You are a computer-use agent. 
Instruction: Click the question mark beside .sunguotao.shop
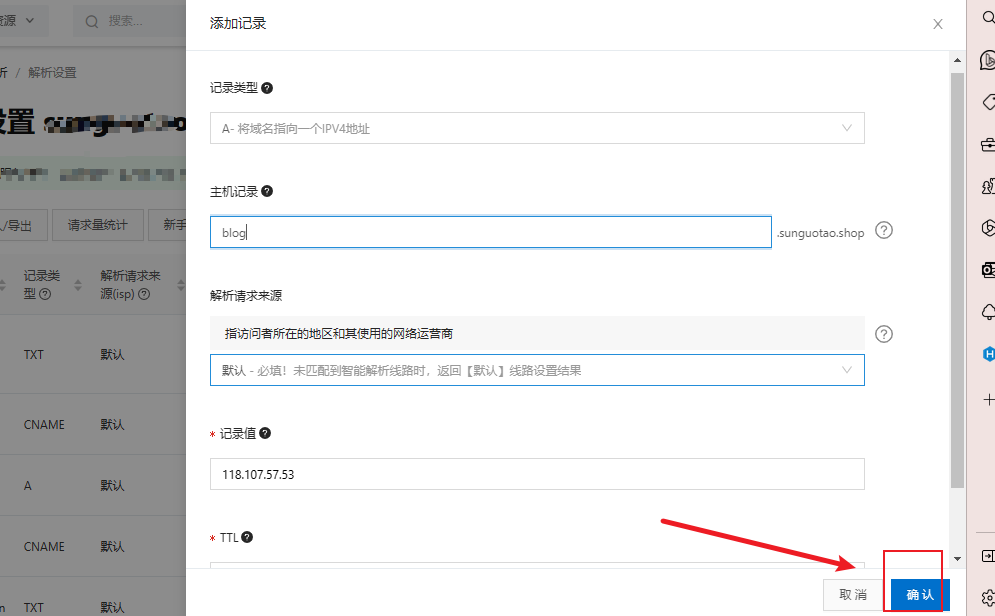tap(883, 231)
